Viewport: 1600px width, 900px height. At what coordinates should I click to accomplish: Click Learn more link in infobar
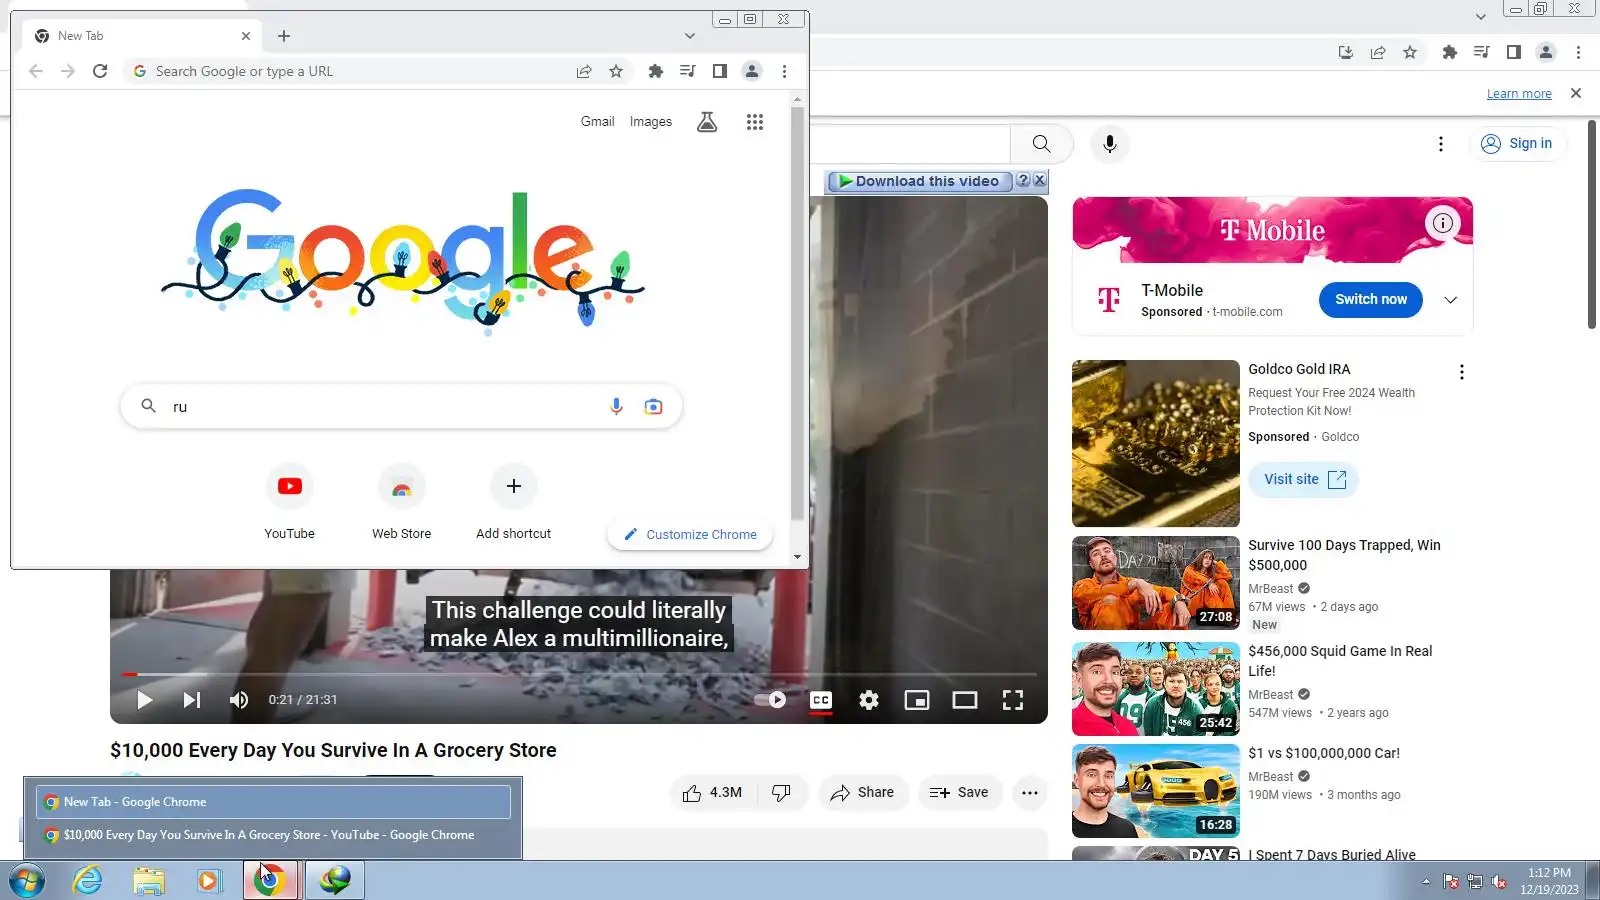[1519, 94]
